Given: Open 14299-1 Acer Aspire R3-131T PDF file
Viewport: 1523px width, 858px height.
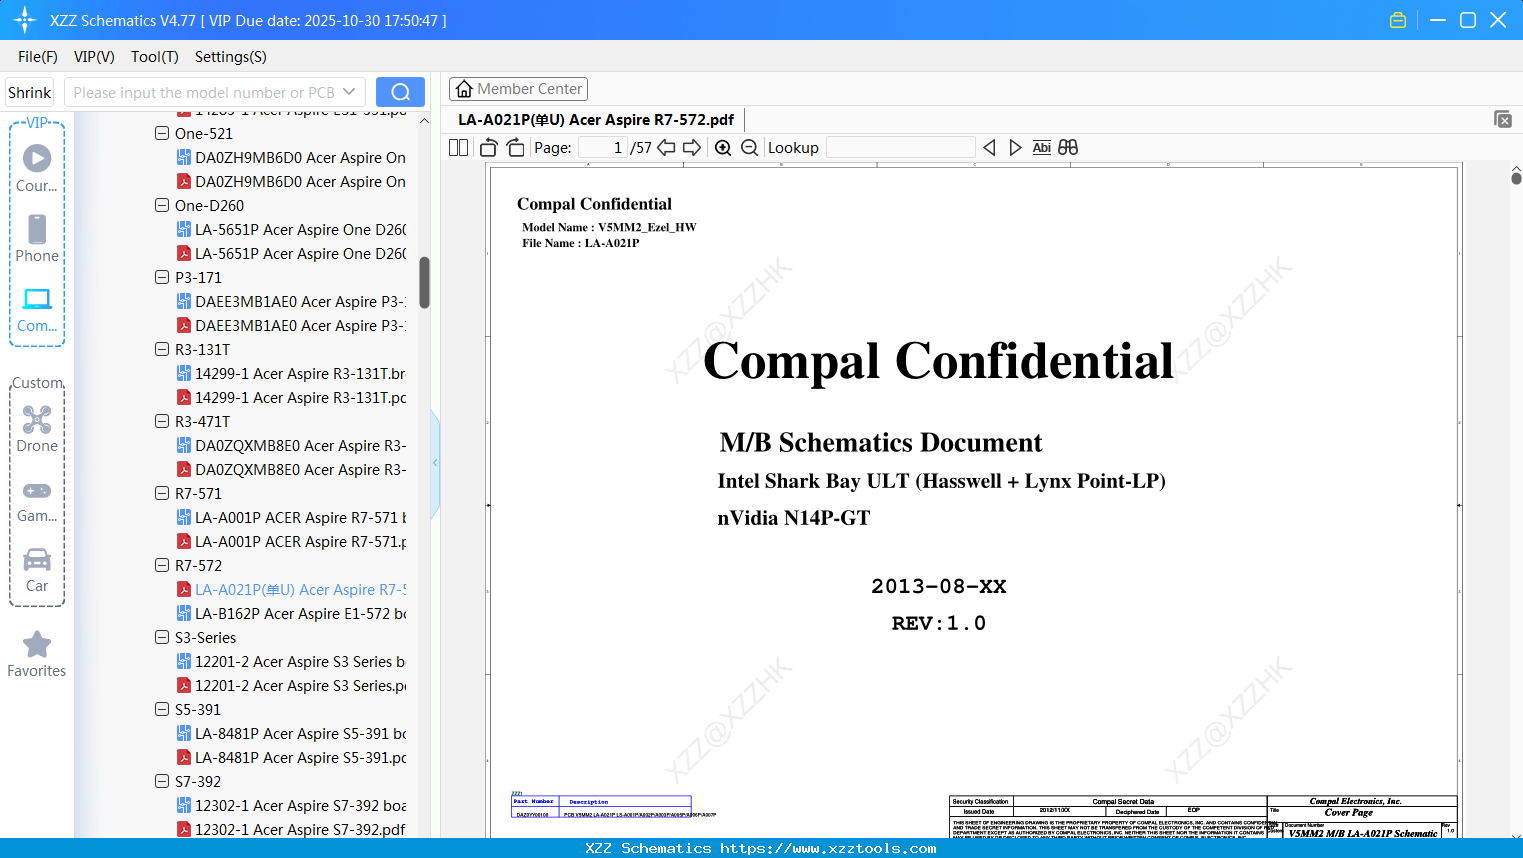Looking at the screenshot, I should (291, 397).
